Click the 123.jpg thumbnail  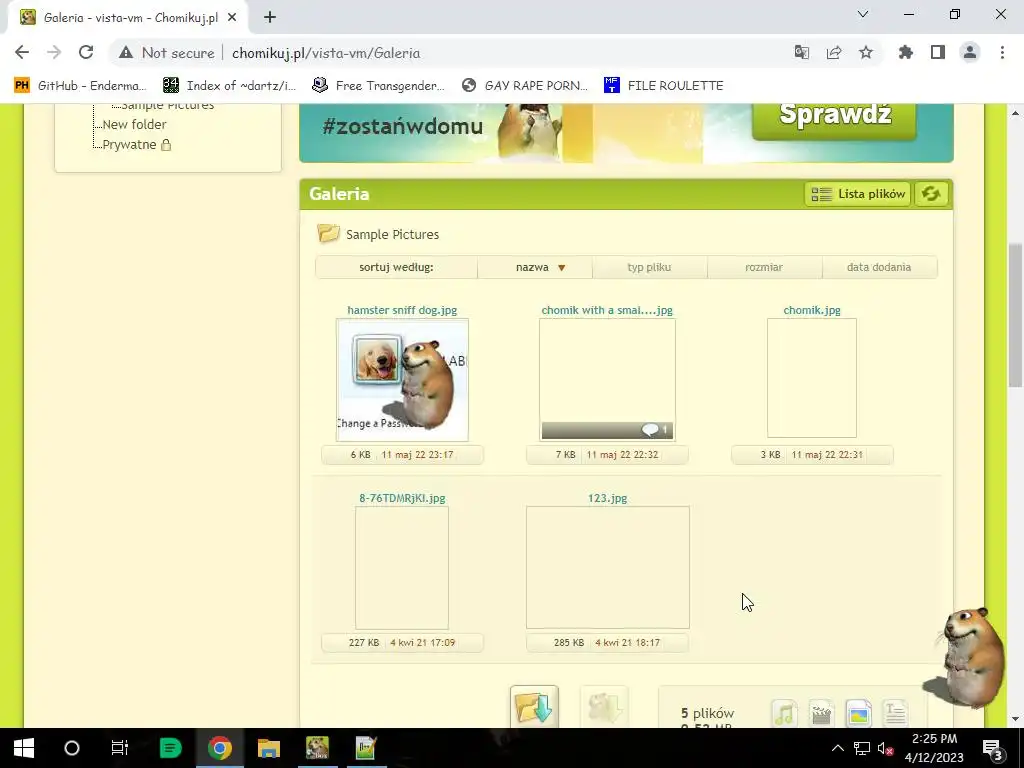pos(607,568)
